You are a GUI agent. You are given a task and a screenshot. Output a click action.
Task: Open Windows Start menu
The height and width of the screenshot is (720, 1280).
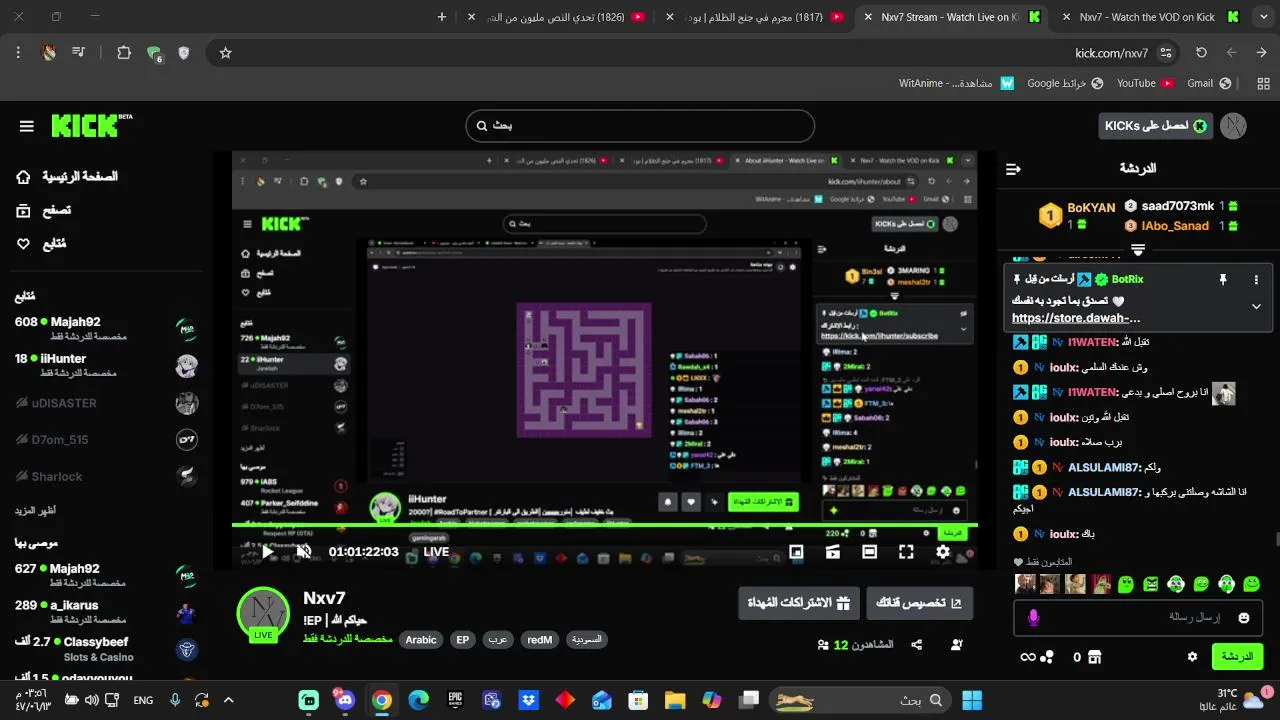coord(971,700)
